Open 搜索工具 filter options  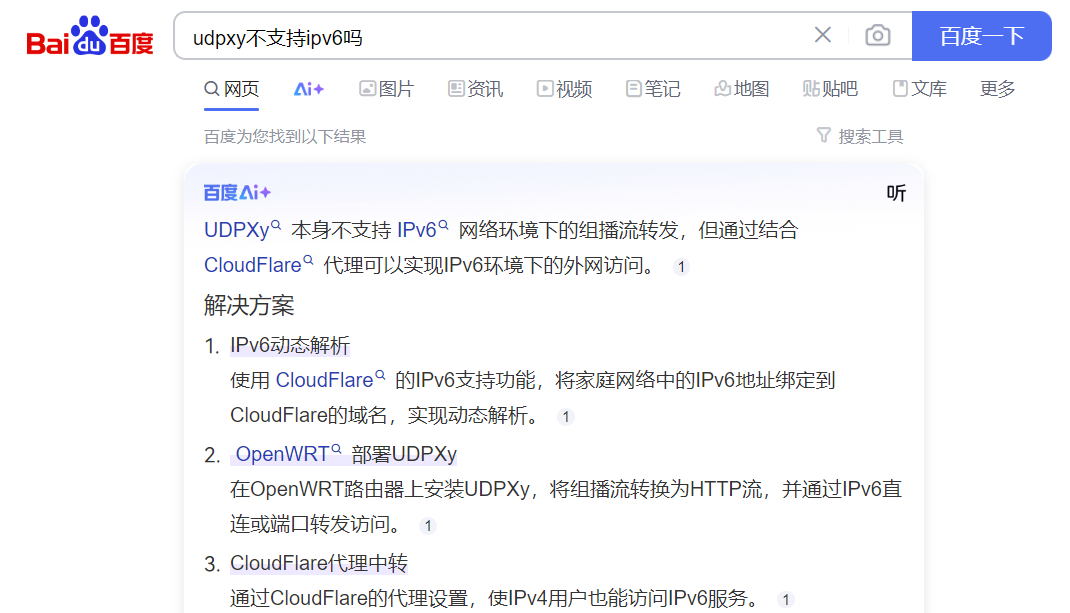[860, 137]
